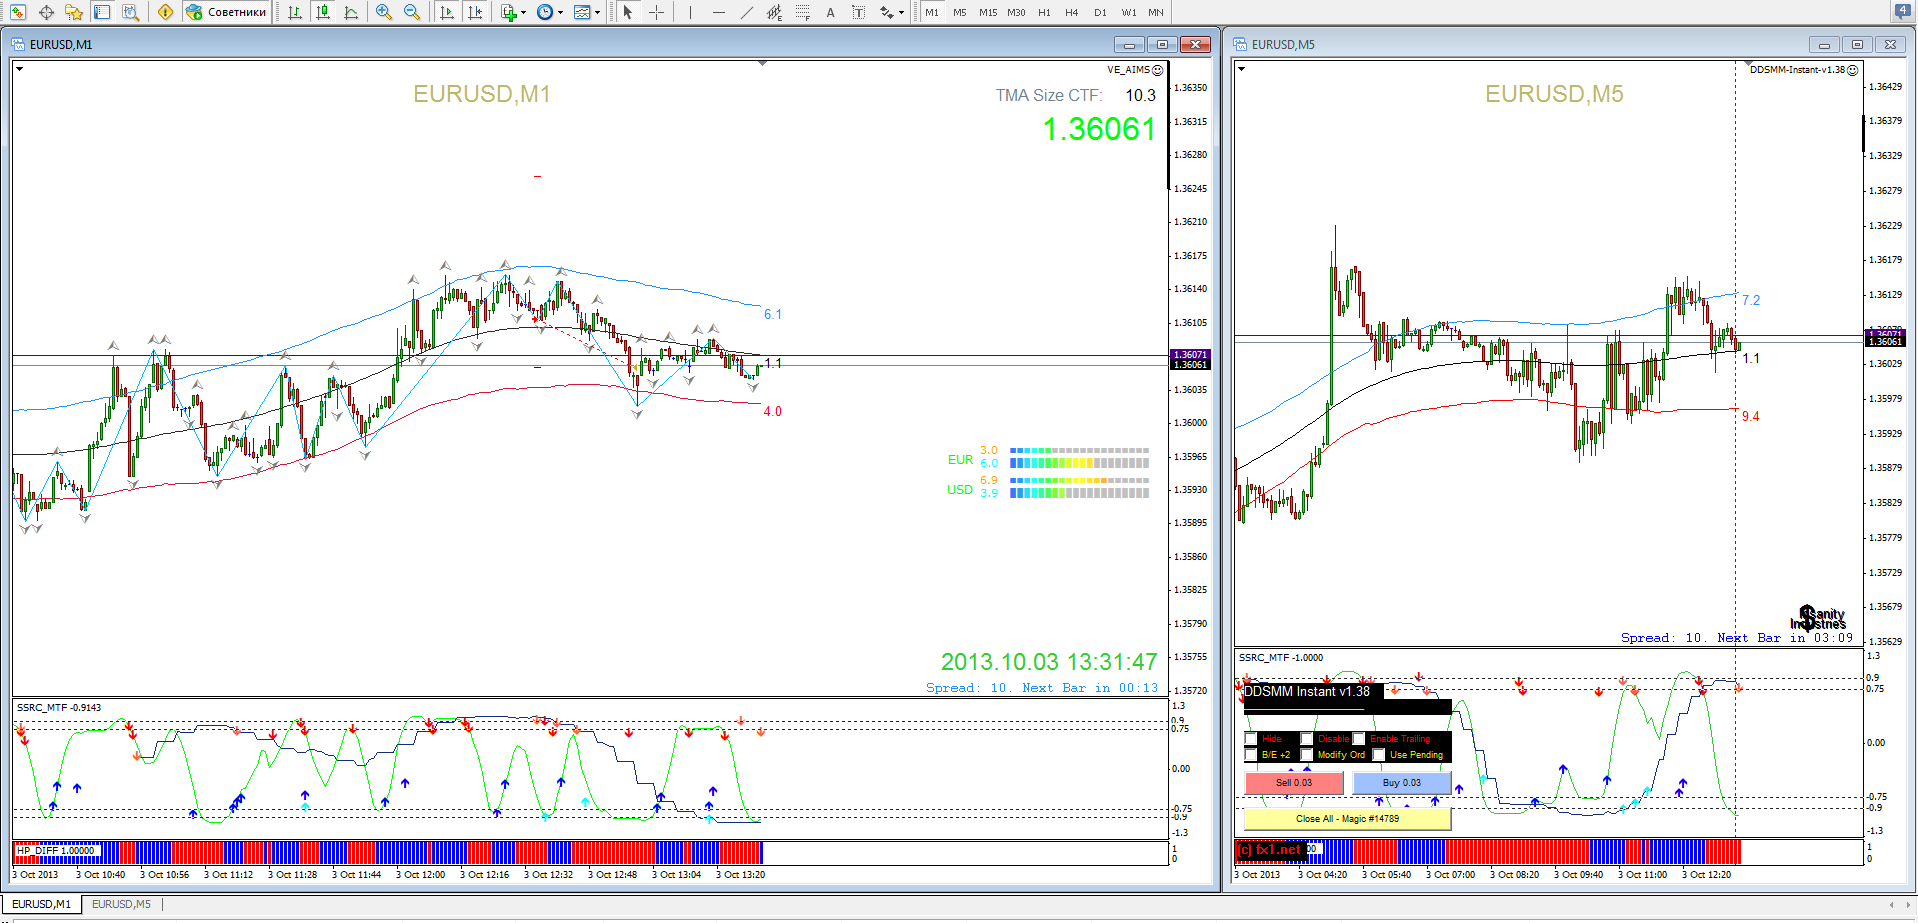Click the add indicator icon
The width and height of the screenshot is (1918, 923).
509,12
